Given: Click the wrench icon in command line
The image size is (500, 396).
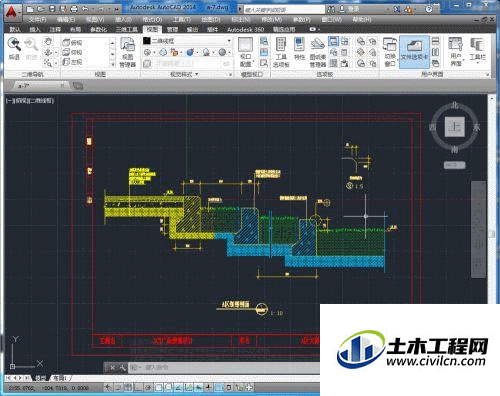Looking at the screenshot, I should (122, 368).
